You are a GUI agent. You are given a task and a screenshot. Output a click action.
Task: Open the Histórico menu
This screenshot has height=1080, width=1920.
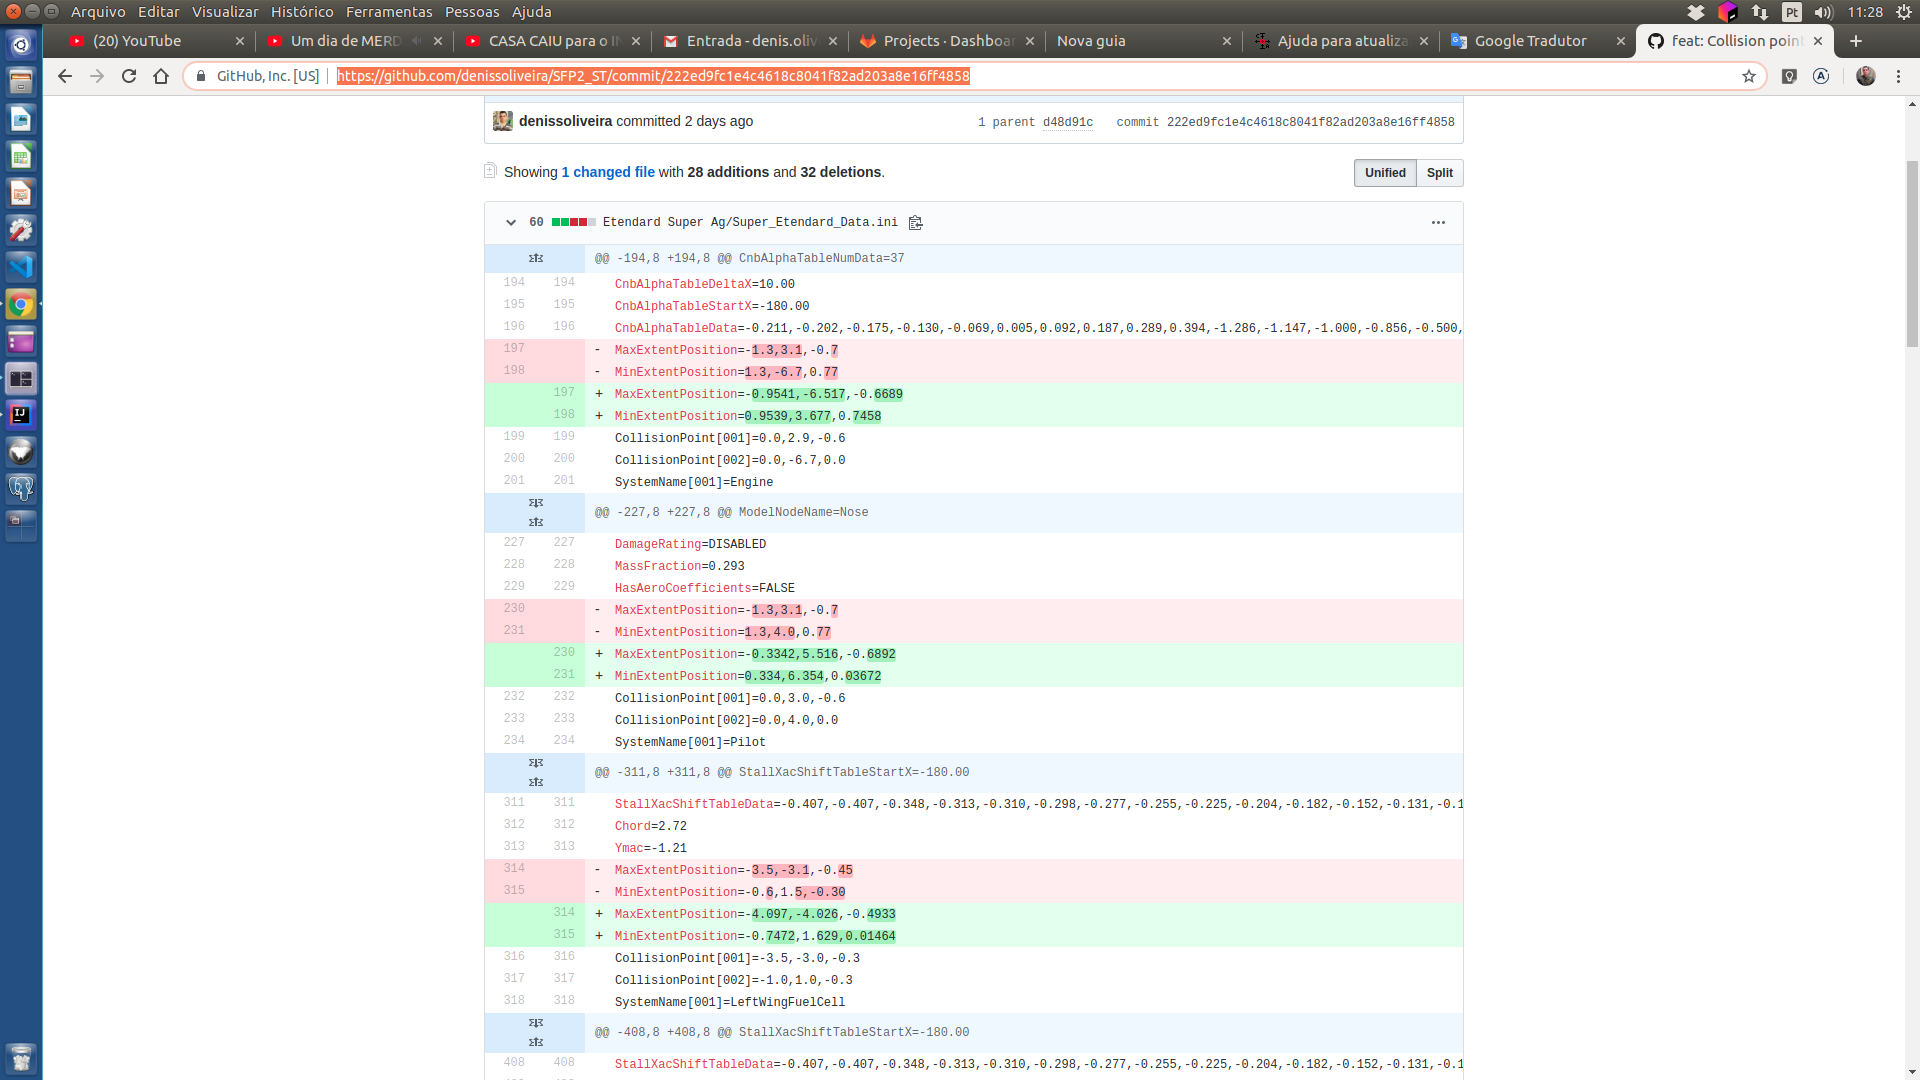point(302,12)
